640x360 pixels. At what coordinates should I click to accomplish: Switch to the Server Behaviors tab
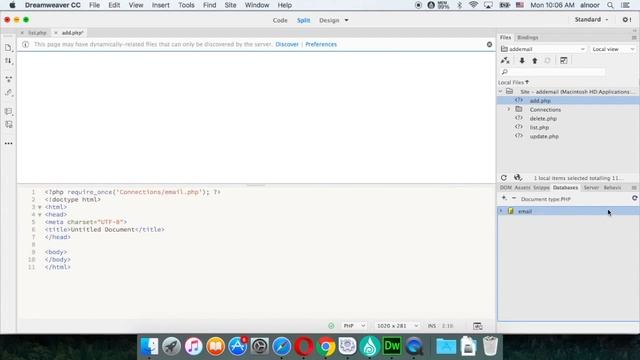(601, 188)
